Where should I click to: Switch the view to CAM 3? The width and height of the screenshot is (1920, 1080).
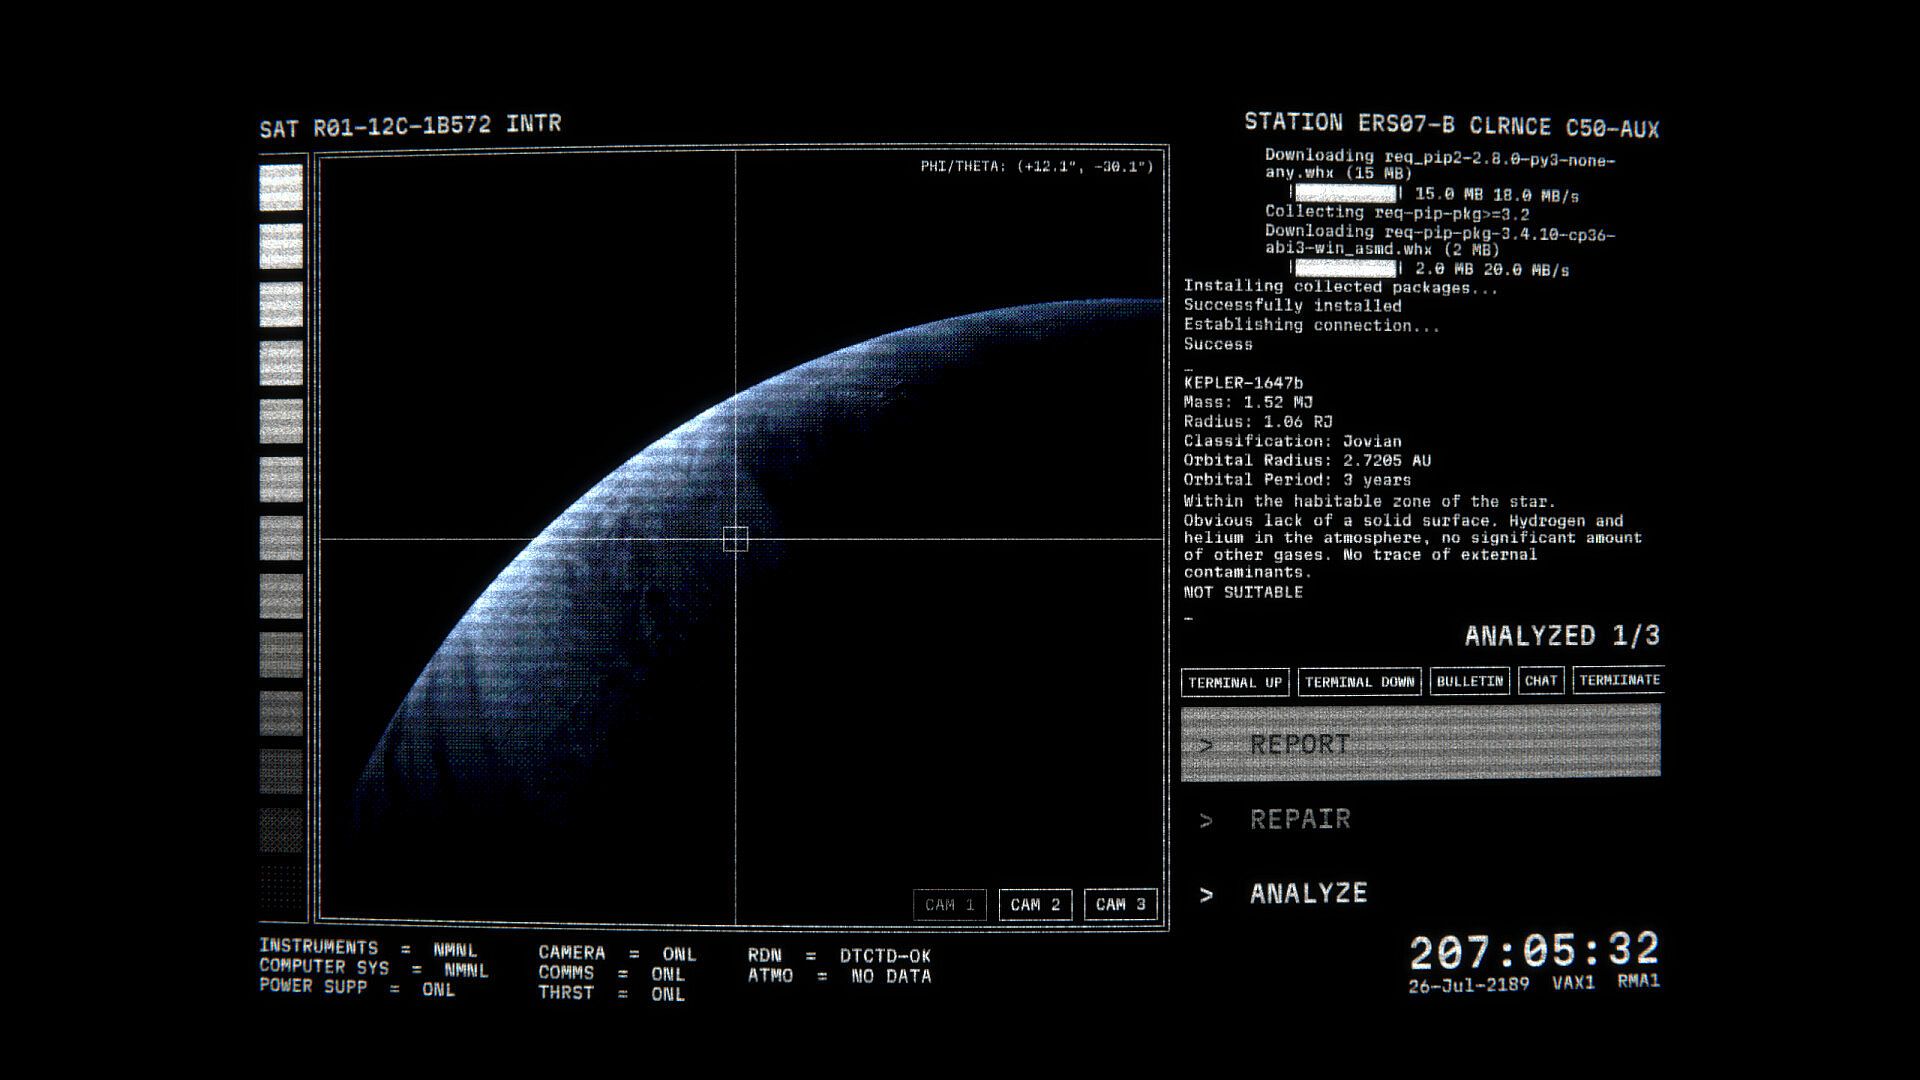coord(1120,905)
